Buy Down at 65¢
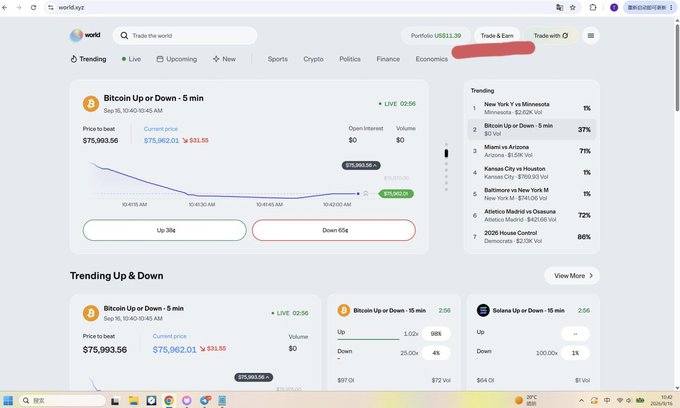Viewport: 680px width, 408px height. pos(334,230)
